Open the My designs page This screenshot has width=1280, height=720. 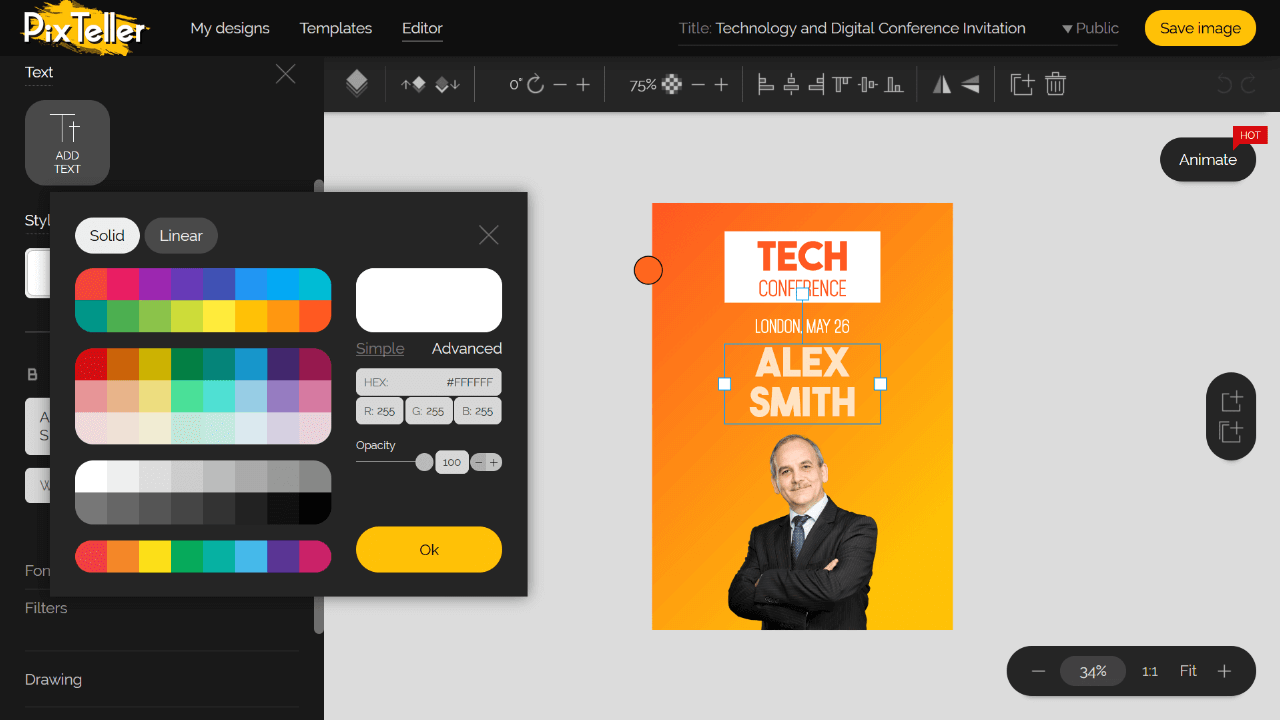click(x=230, y=28)
